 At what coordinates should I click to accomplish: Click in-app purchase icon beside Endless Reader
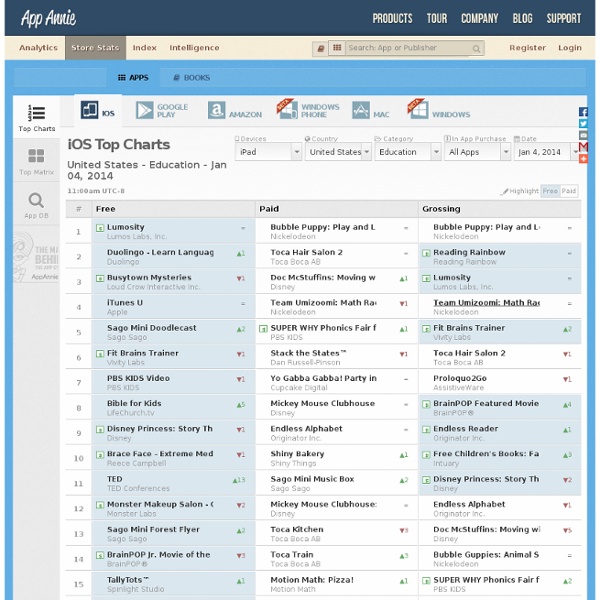click(x=426, y=429)
